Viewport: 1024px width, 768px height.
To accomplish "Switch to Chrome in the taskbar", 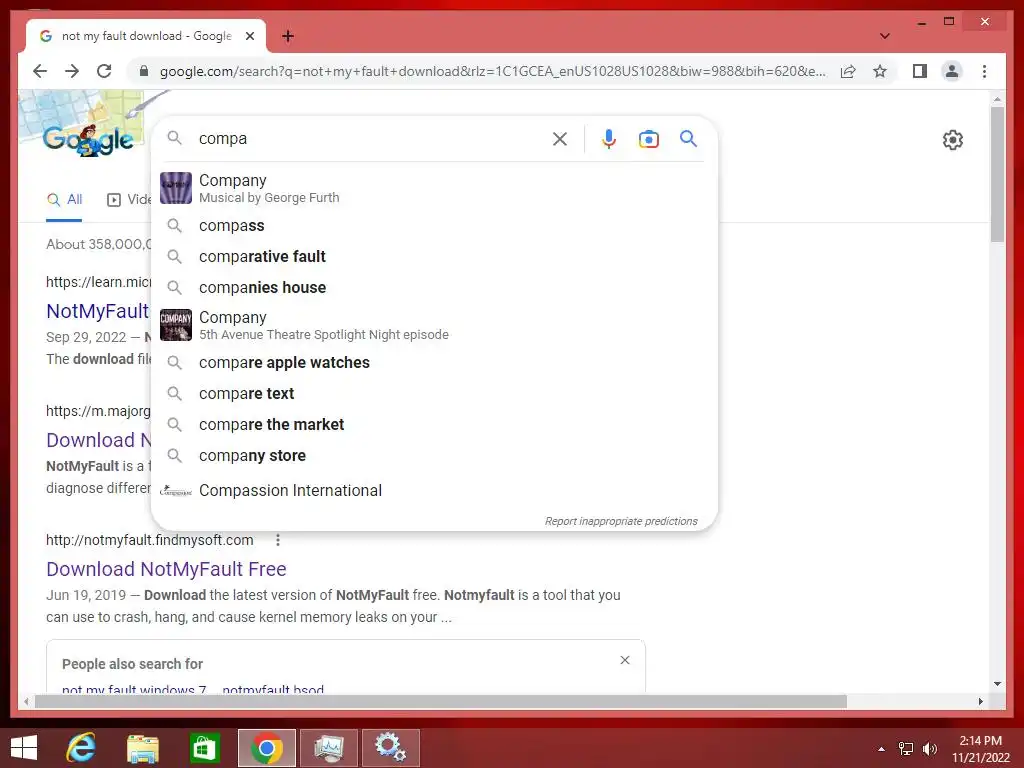I will tap(266, 748).
